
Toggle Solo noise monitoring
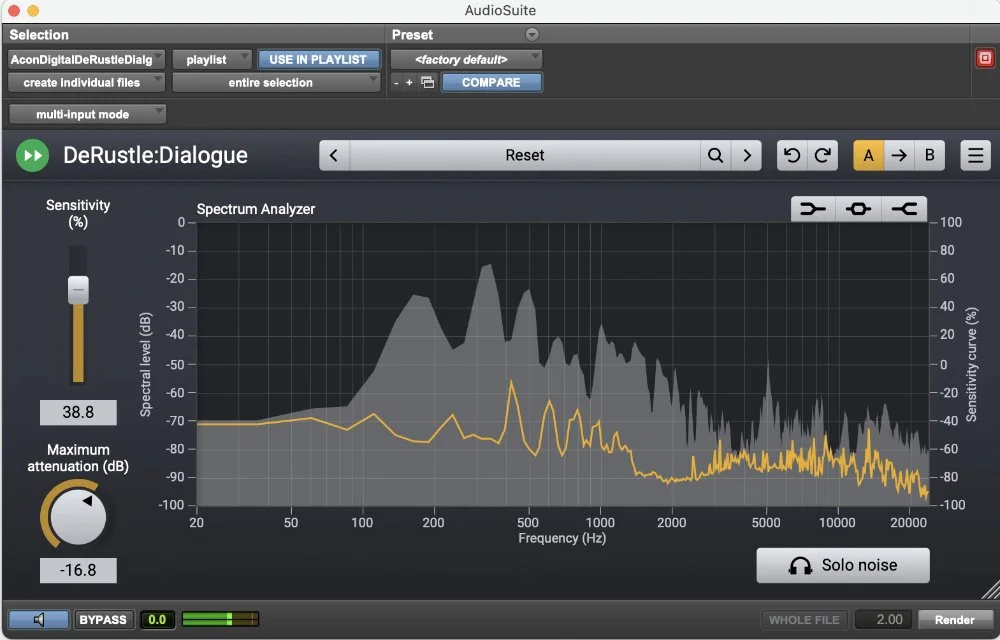[x=843, y=565]
